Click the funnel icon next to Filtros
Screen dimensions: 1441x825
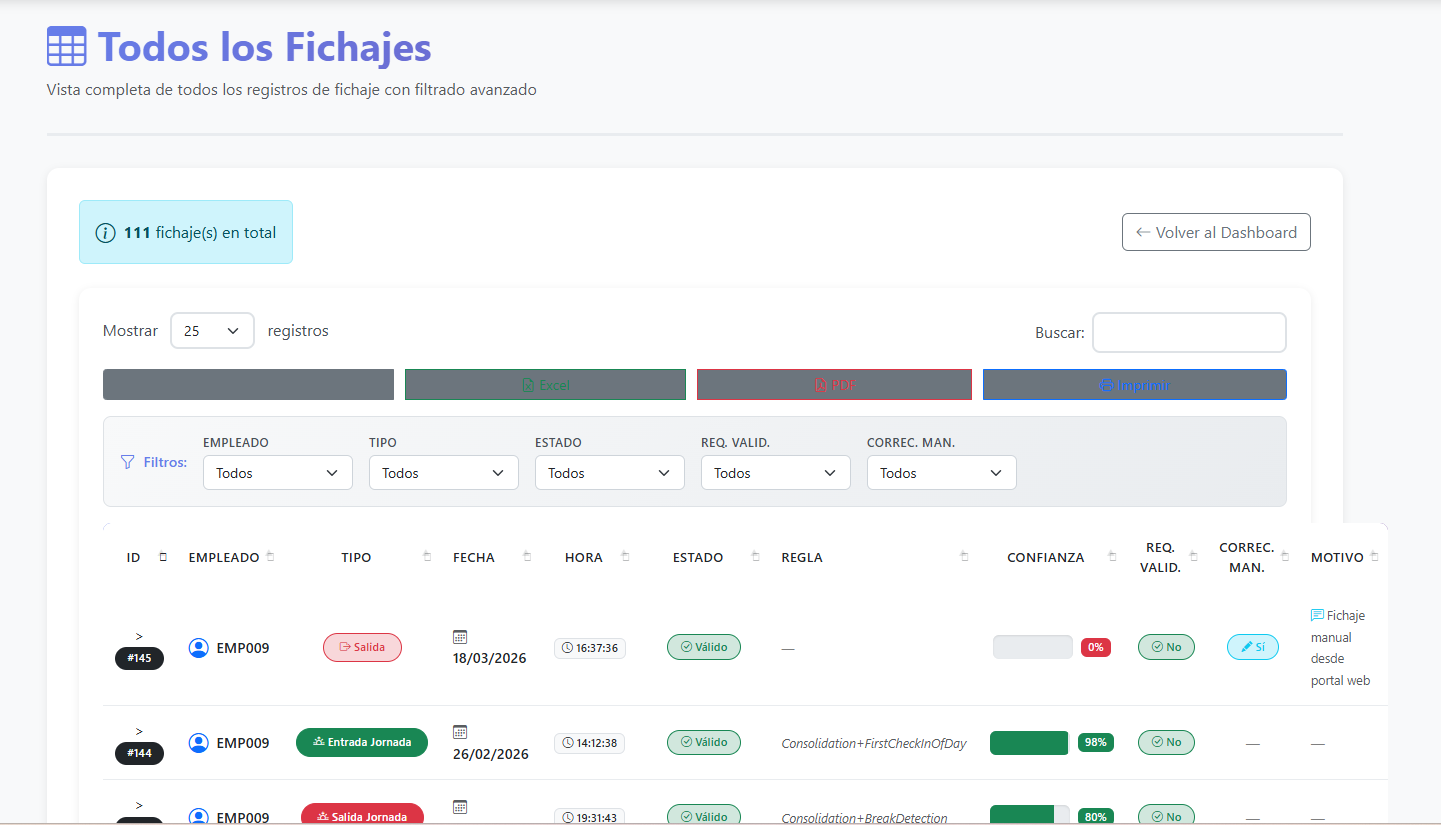[127, 462]
